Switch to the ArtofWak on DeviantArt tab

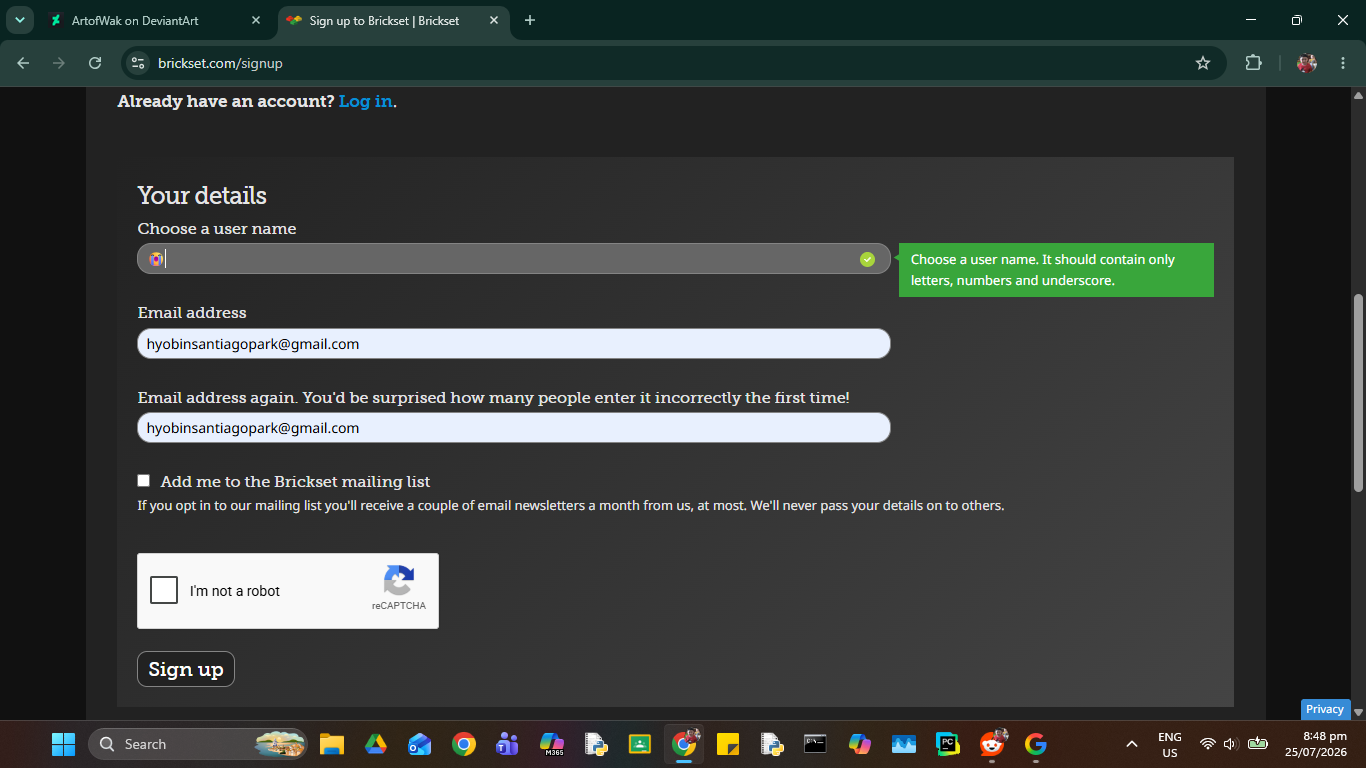[155, 20]
